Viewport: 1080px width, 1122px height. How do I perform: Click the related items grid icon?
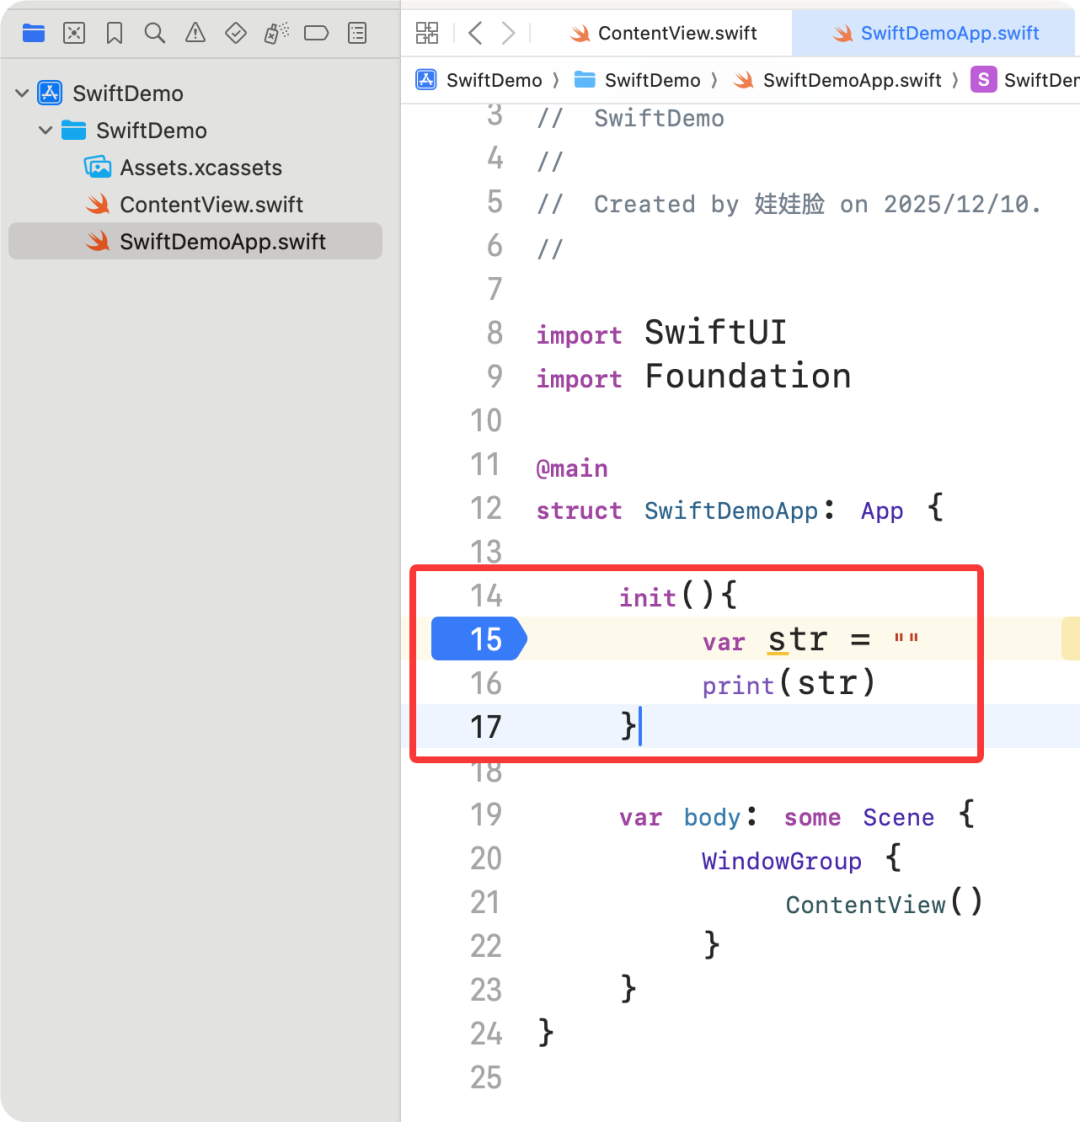(x=427, y=33)
